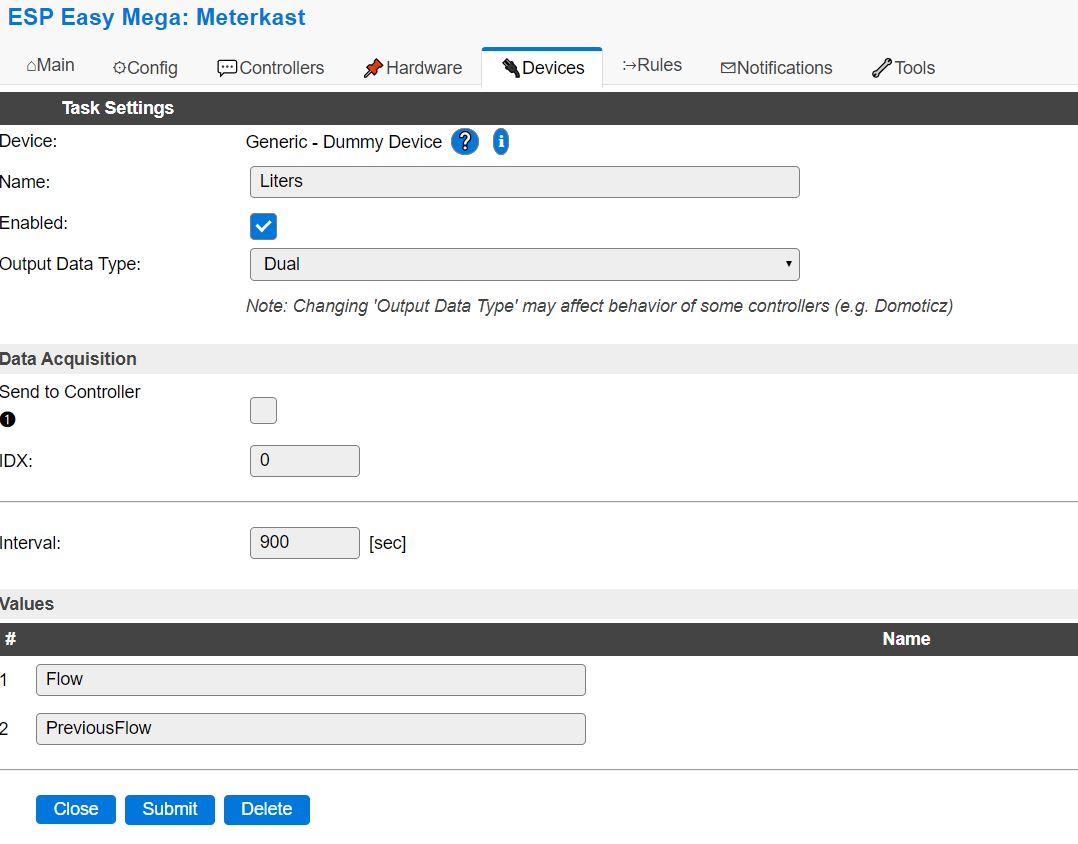Image resolution: width=1078 pixels, height=844 pixels.
Task: Click the # column header
Action: [10, 639]
